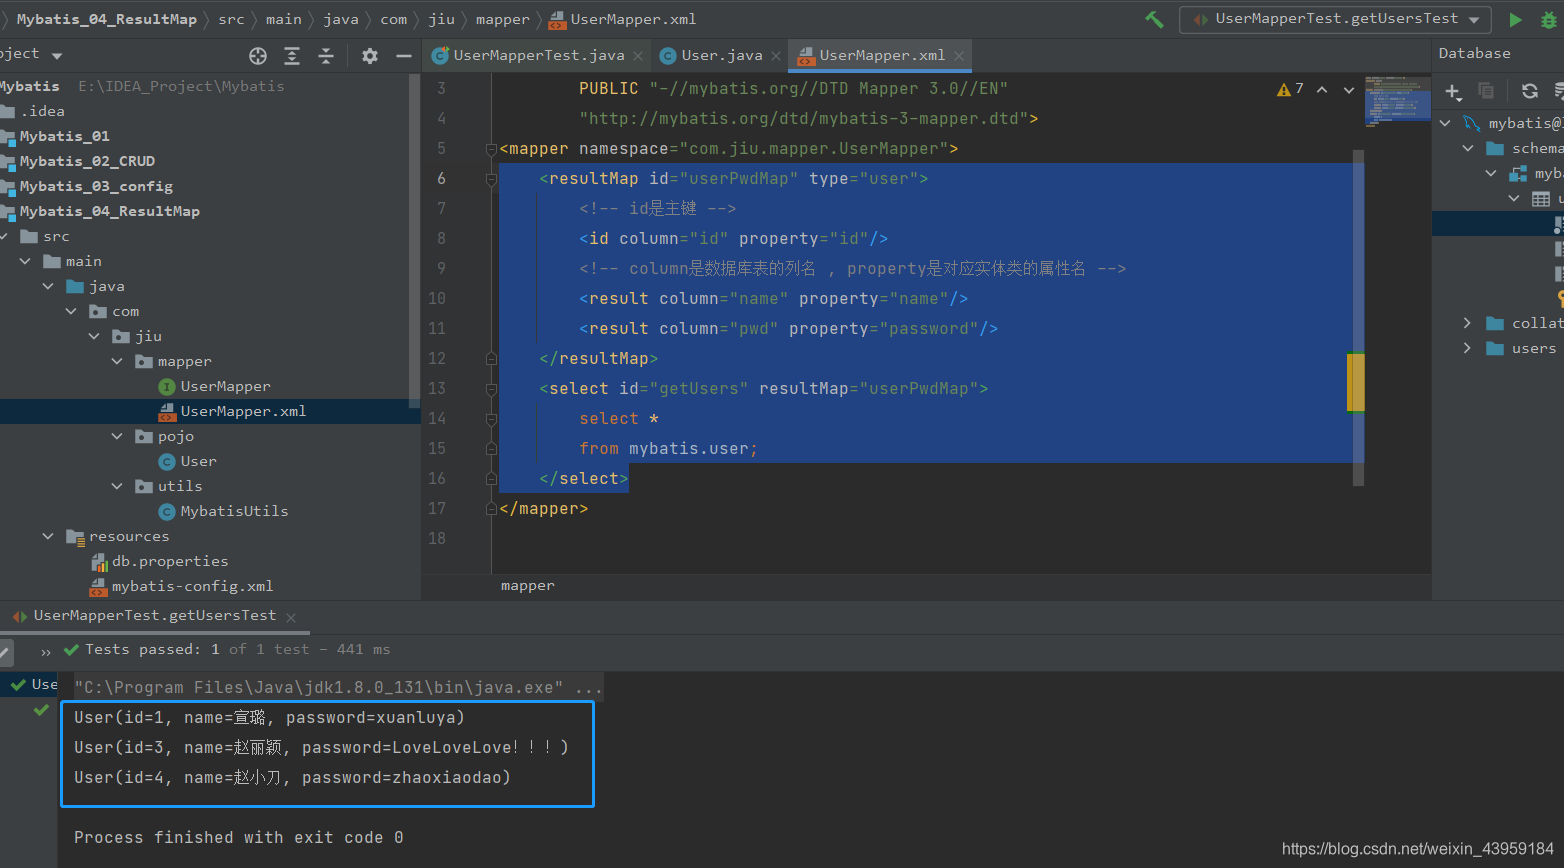Open the Project view dropdown arrow
The height and width of the screenshot is (868, 1564).
click(57, 56)
